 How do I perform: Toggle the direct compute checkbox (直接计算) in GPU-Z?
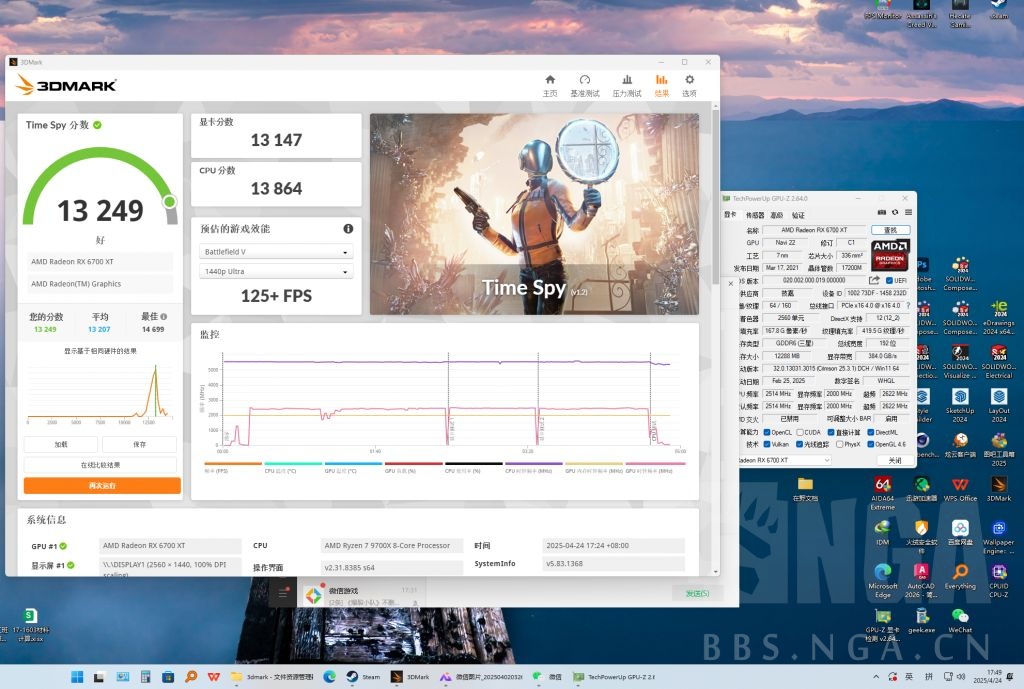pyautogui.click(x=831, y=432)
